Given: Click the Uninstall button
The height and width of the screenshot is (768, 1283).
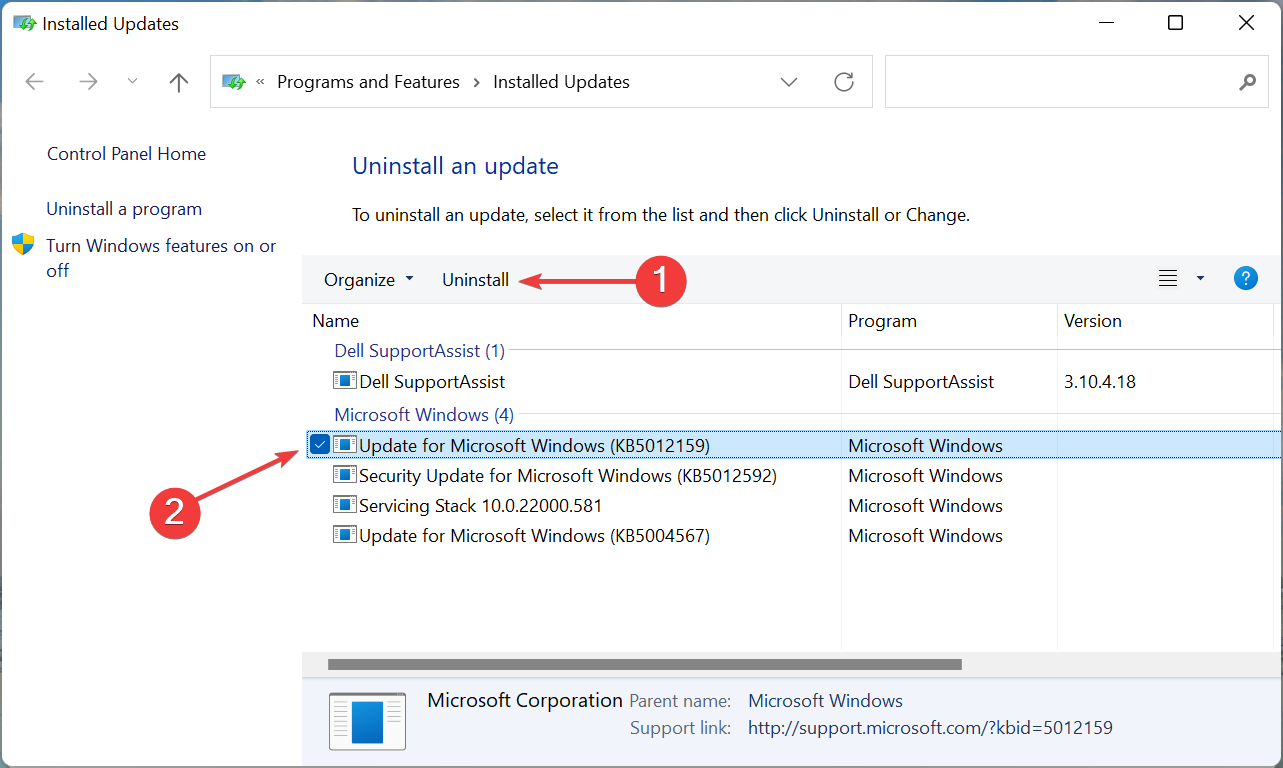Looking at the screenshot, I should (475, 279).
